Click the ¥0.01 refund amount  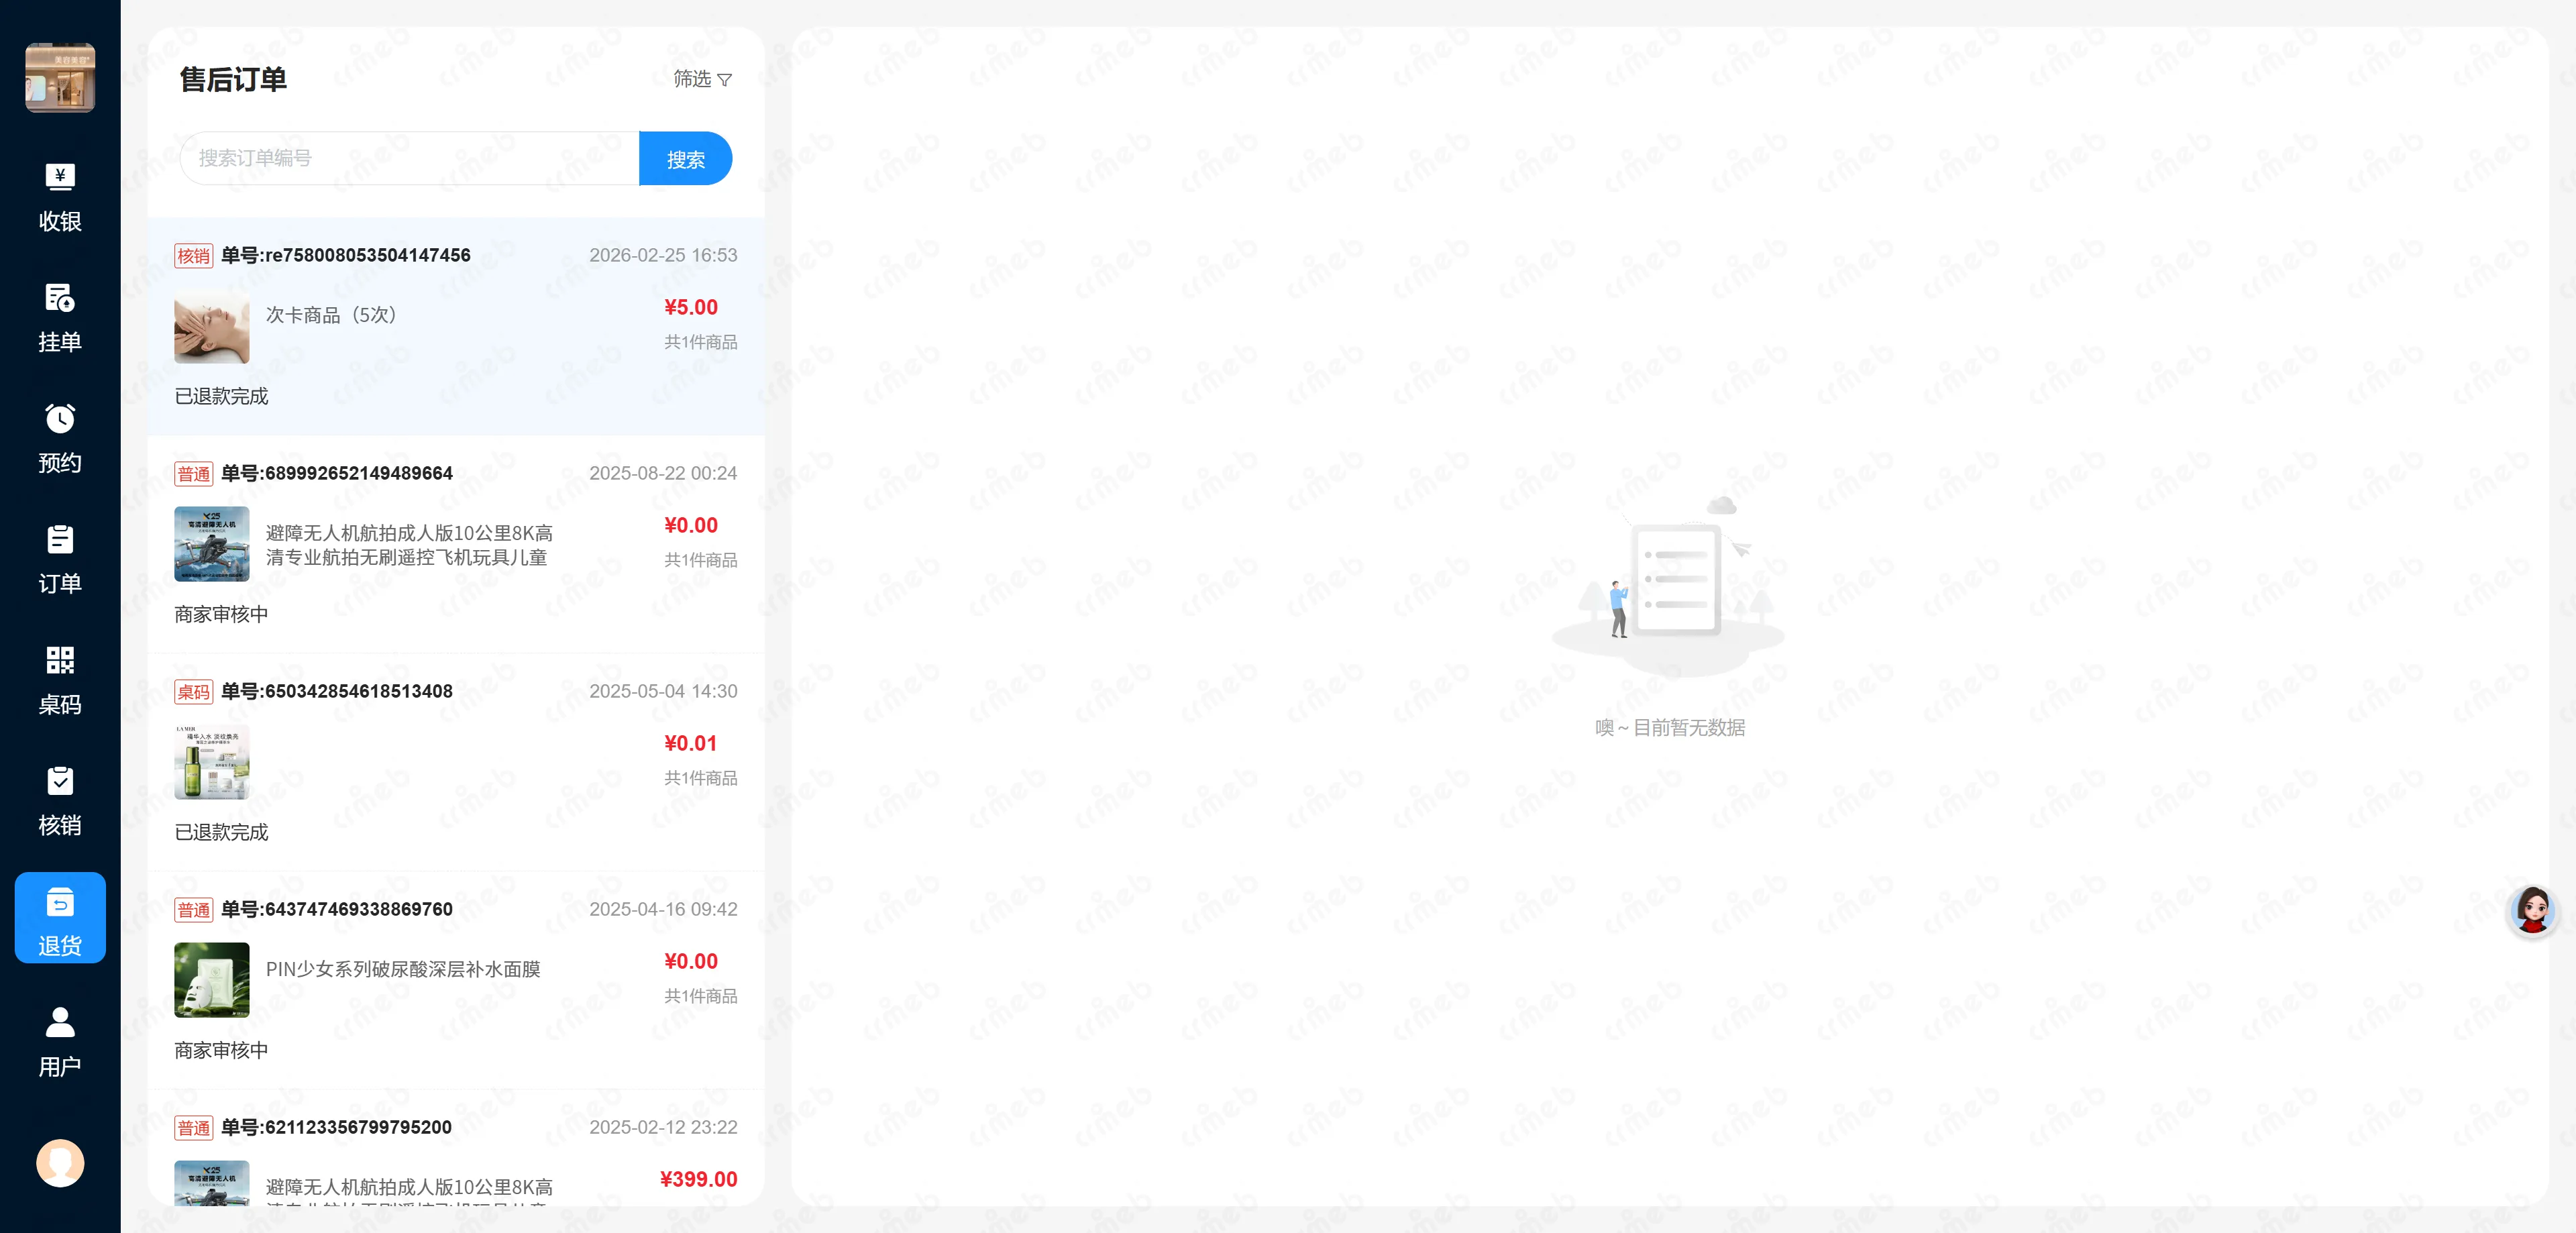[691, 744]
